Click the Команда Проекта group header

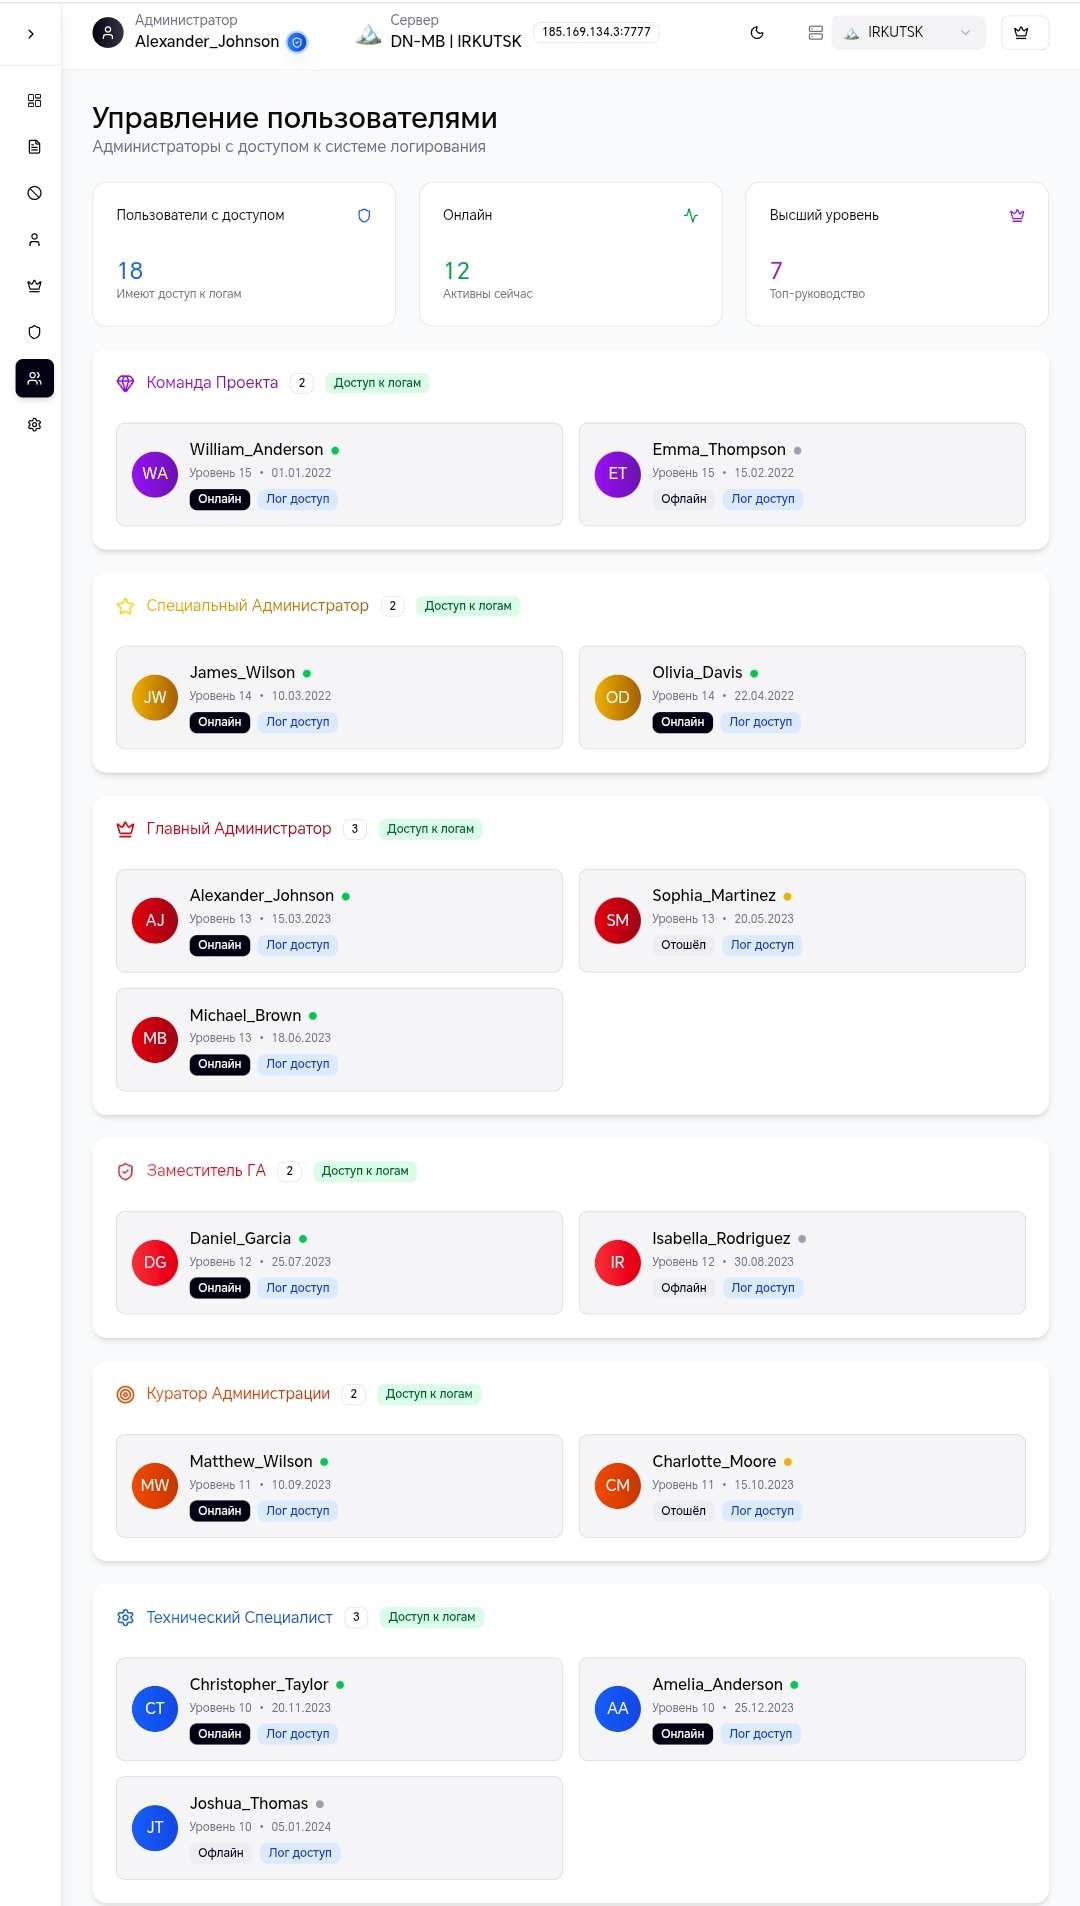pyautogui.click(x=212, y=383)
